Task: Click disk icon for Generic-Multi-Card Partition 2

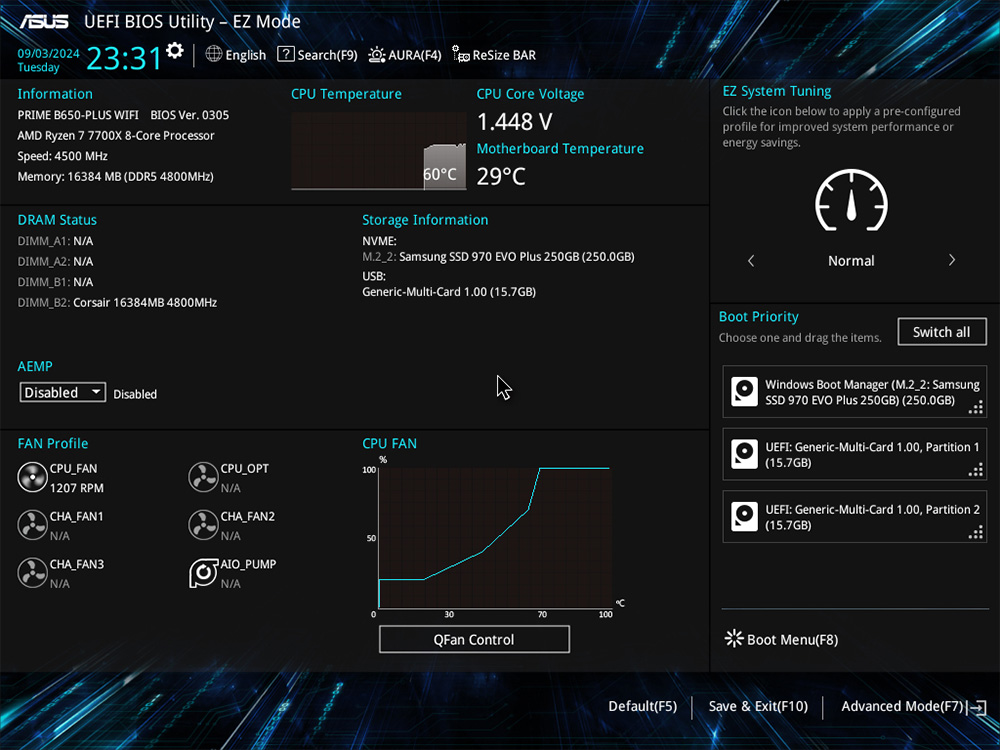Action: point(744,517)
